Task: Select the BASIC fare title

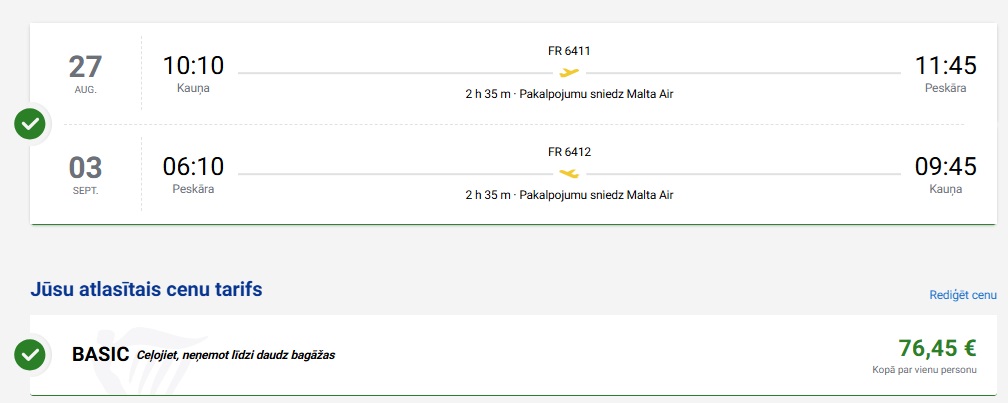Action: (x=101, y=354)
